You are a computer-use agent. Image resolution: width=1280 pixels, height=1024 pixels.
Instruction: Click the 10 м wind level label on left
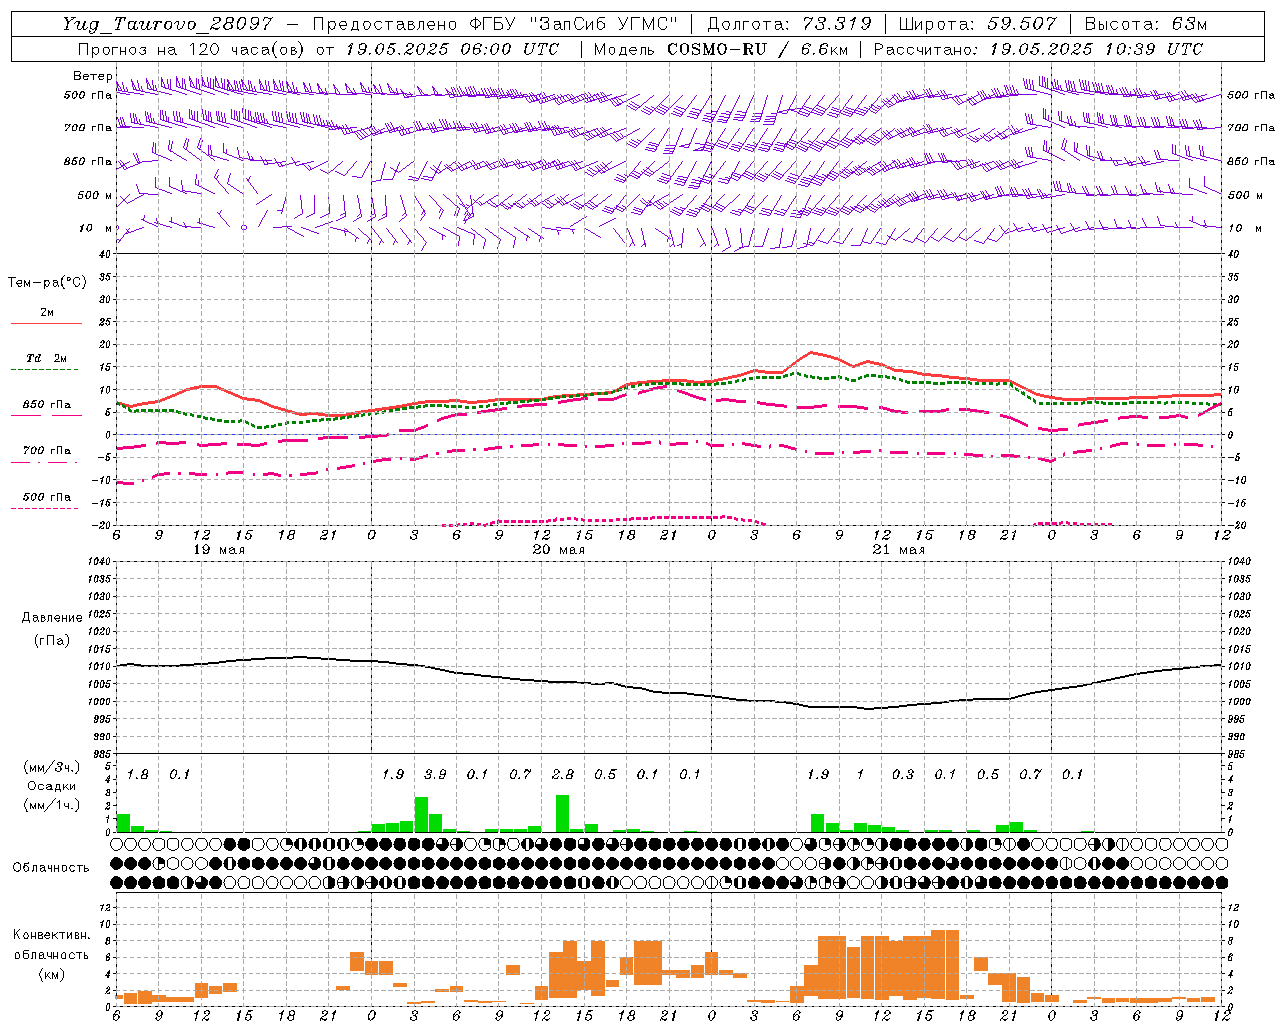[x=95, y=228]
